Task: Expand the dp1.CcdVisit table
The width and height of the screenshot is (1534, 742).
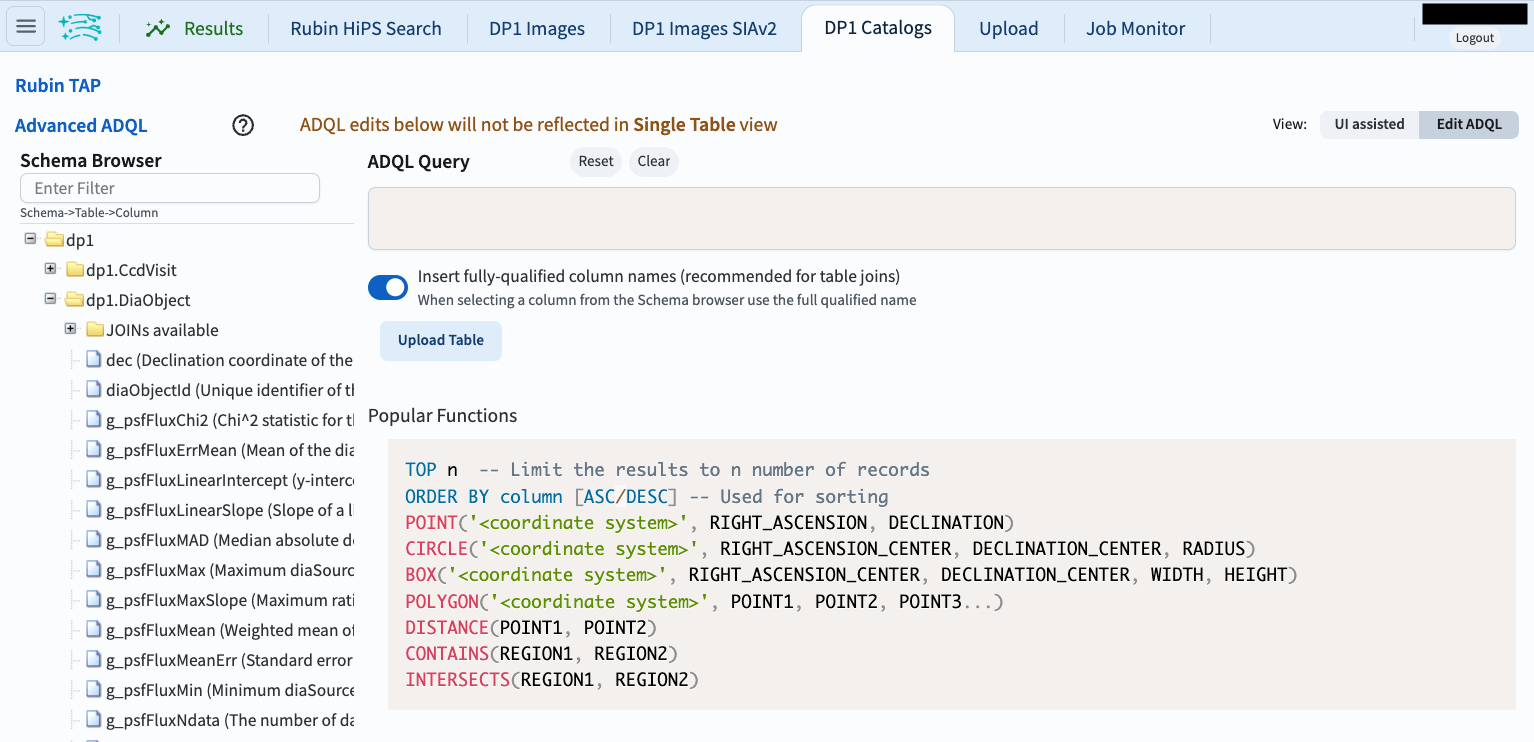Action: point(50,269)
